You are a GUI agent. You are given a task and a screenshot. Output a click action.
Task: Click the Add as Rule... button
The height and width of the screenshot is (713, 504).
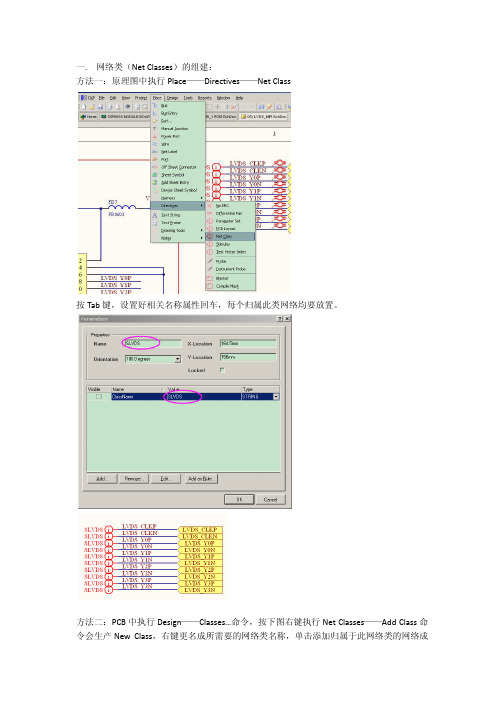click(x=201, y=479)
